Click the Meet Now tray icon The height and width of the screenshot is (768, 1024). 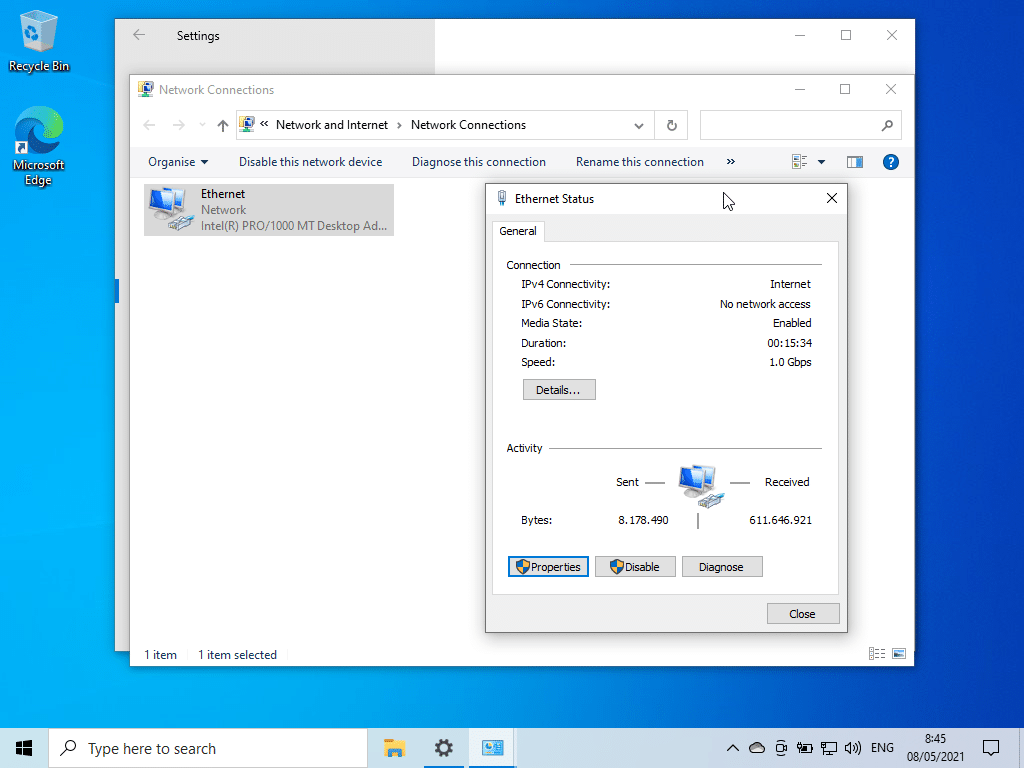coord(781,748)
